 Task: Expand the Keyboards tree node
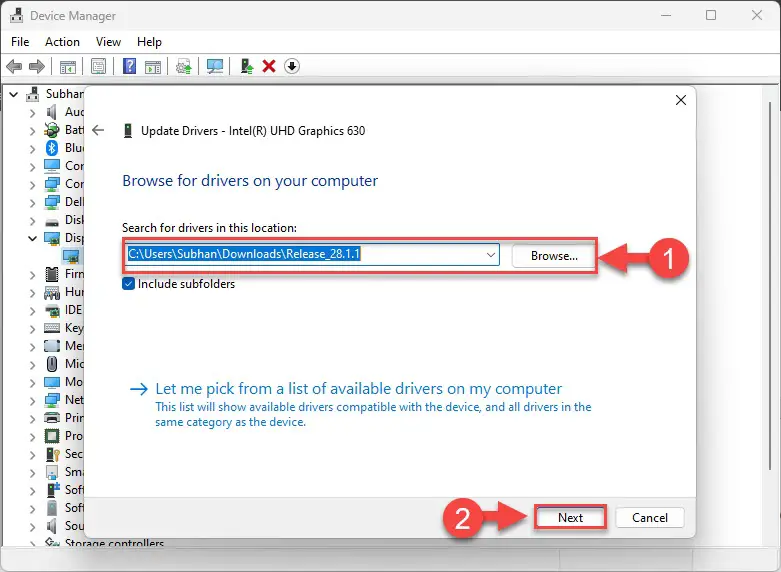coord(32,328)
